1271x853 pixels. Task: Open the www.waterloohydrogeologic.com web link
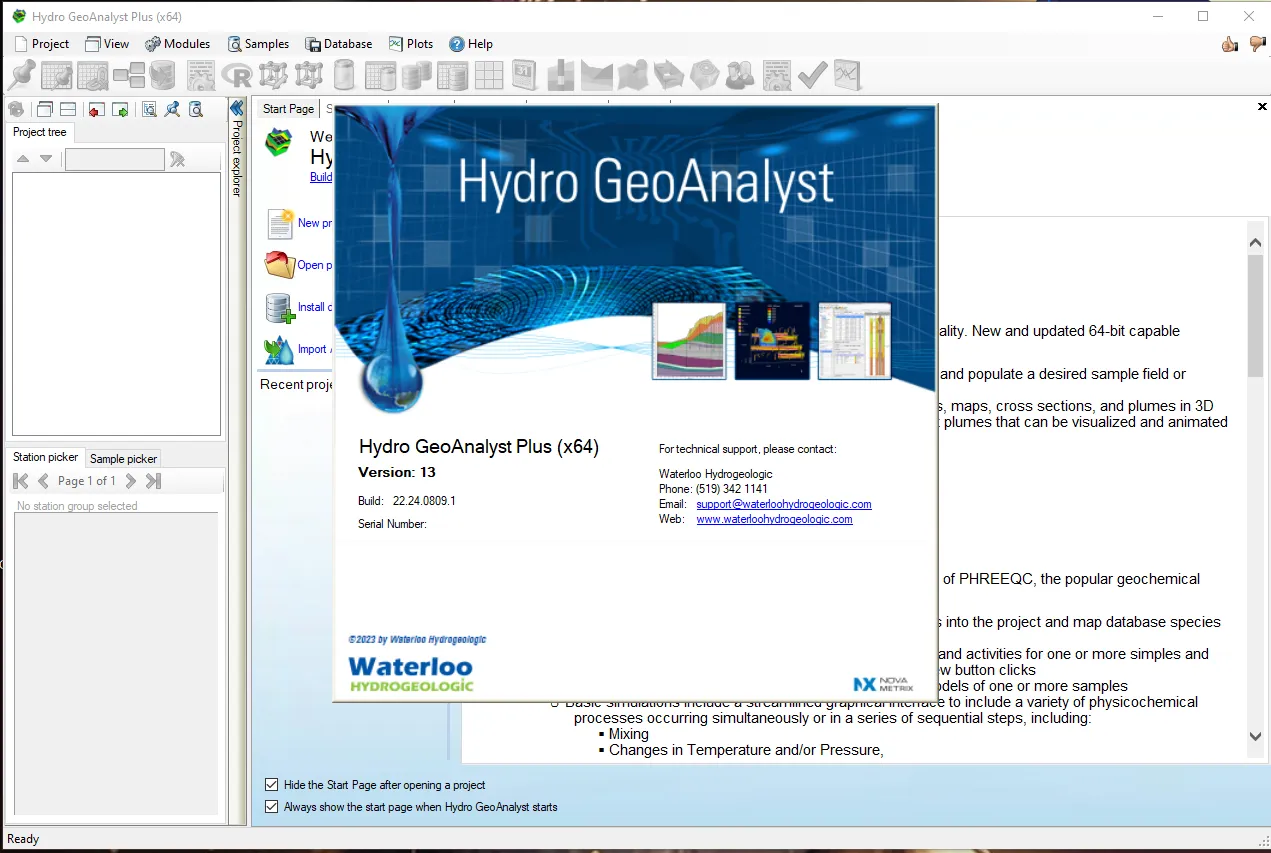pyautogui.click(x=775, y=520)
